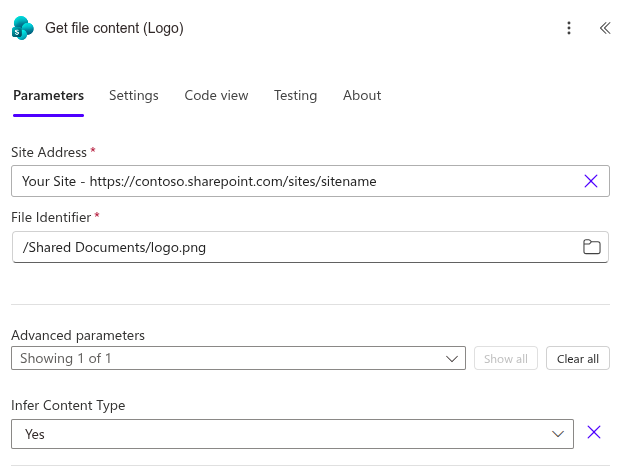Click the Clear all button
This screenshot has width=621, height=466.
tap(578, 359)
